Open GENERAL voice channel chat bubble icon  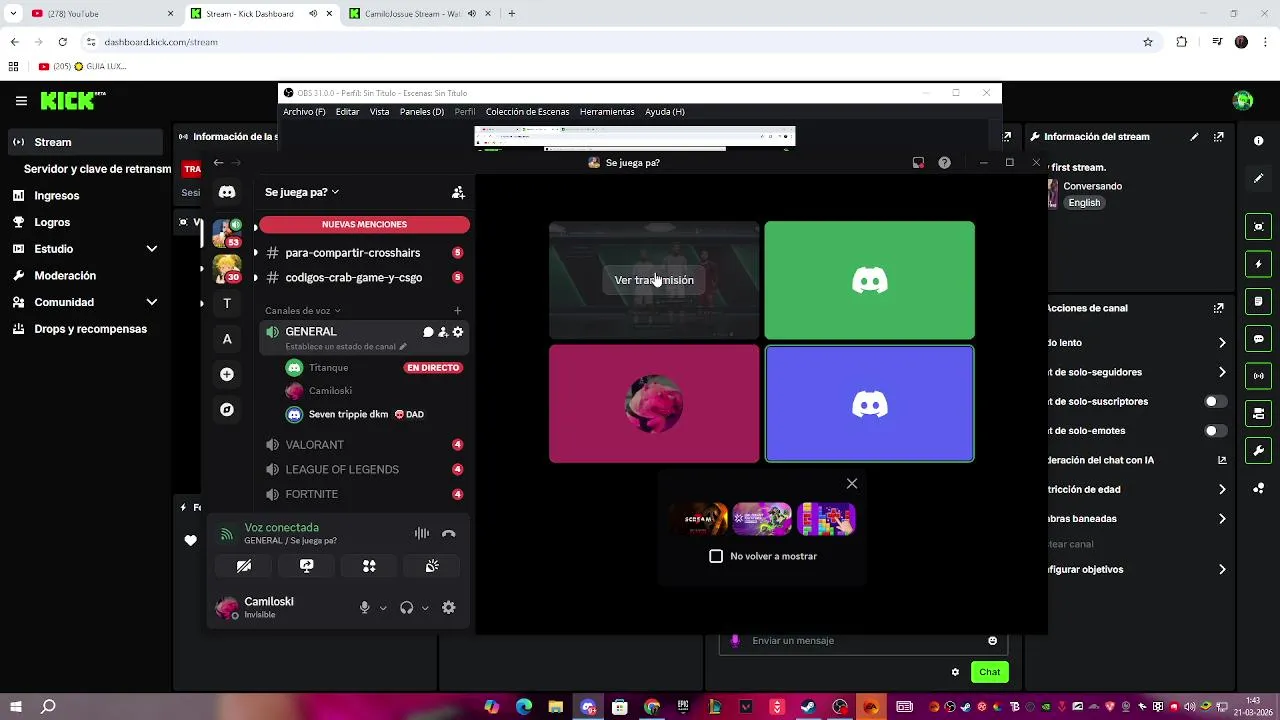coord(428,332)
